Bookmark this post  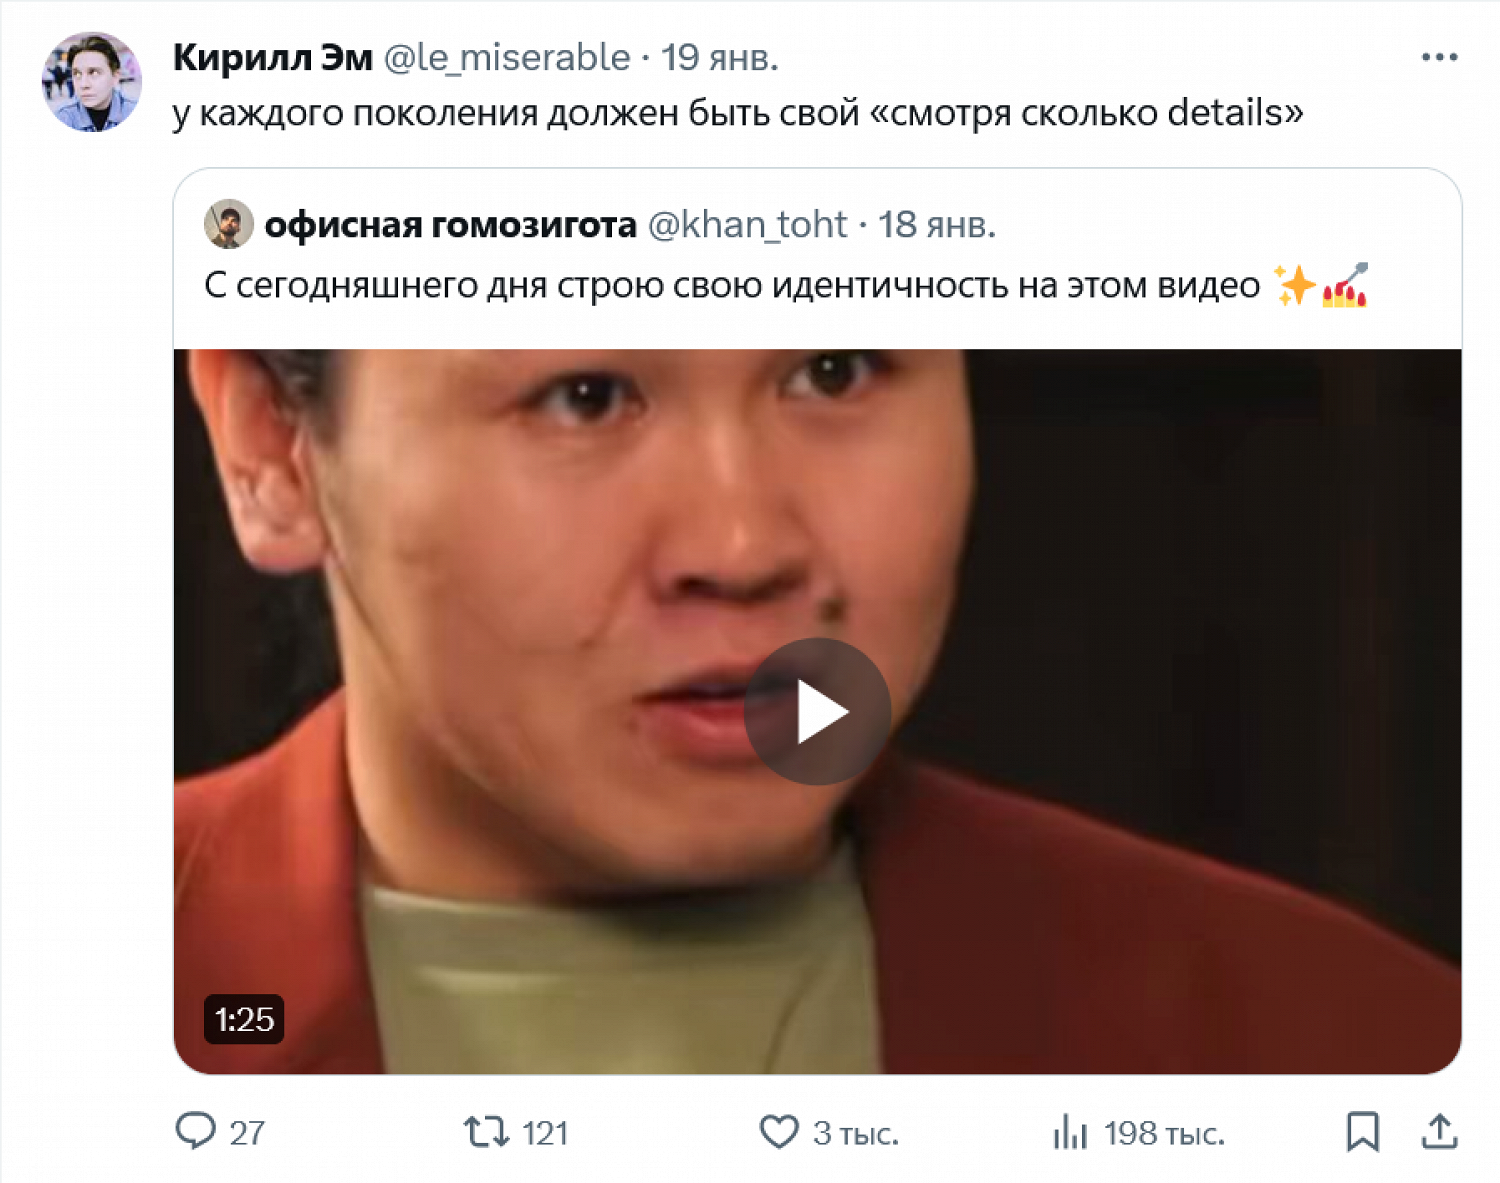[1363, 1132]
